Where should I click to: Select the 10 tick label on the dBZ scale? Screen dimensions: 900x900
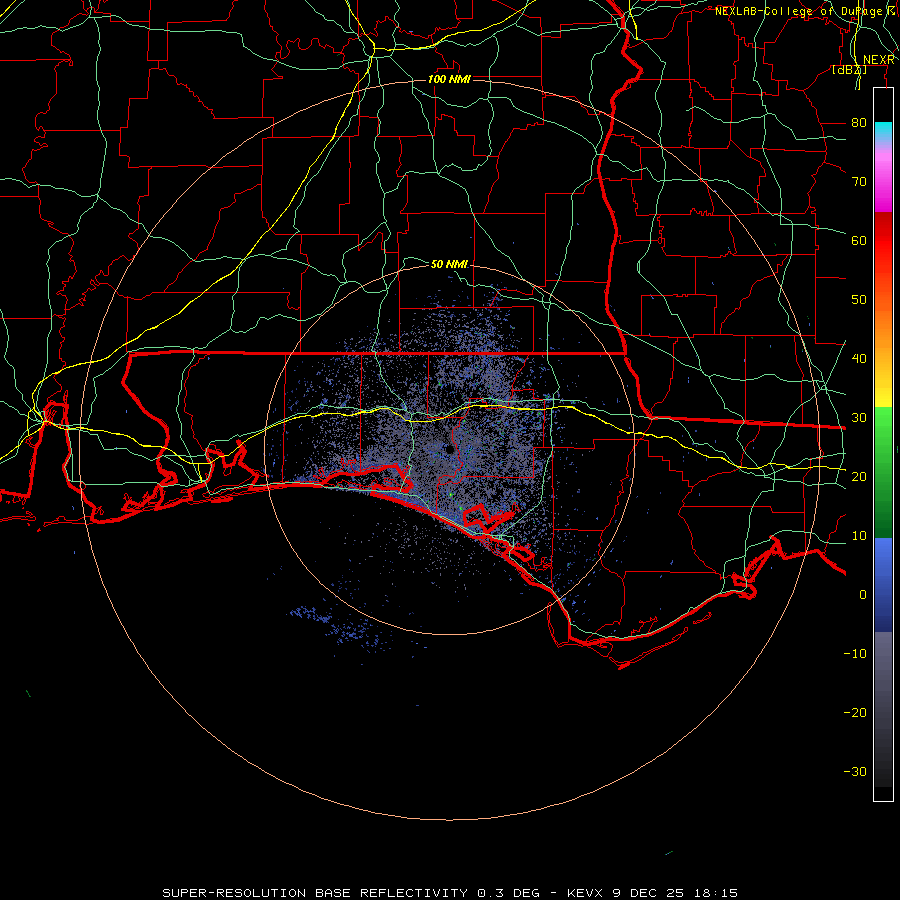coord(859,536)
